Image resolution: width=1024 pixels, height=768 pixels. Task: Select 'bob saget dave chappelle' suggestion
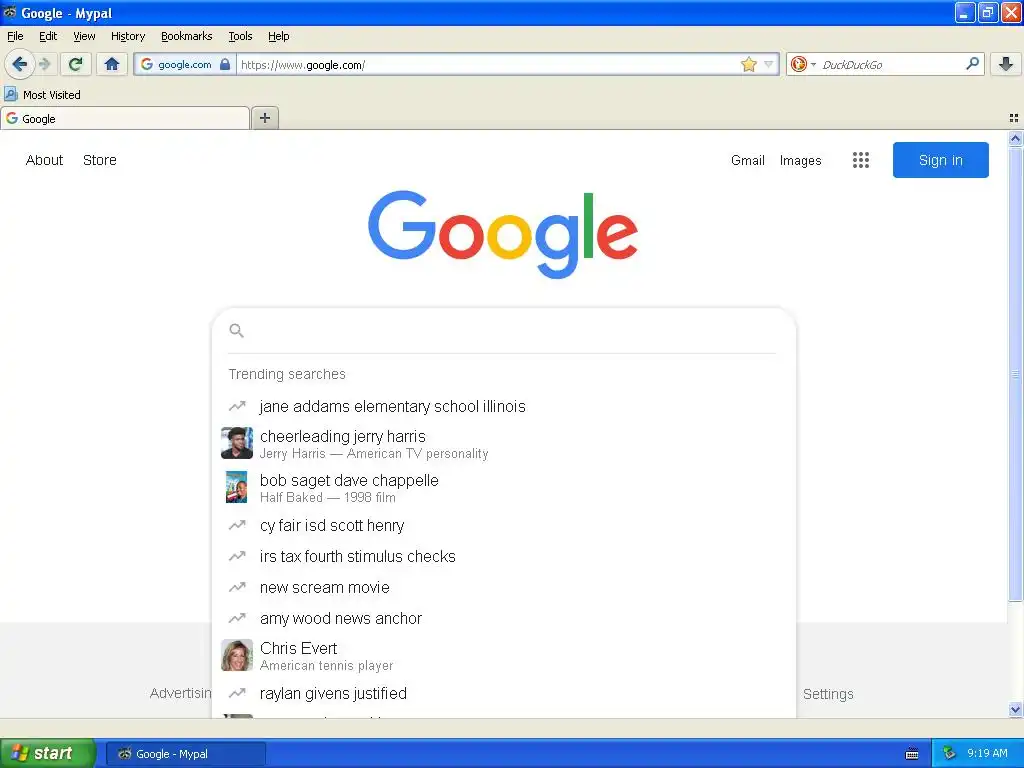pyautogui.click(x=349, y=480)
